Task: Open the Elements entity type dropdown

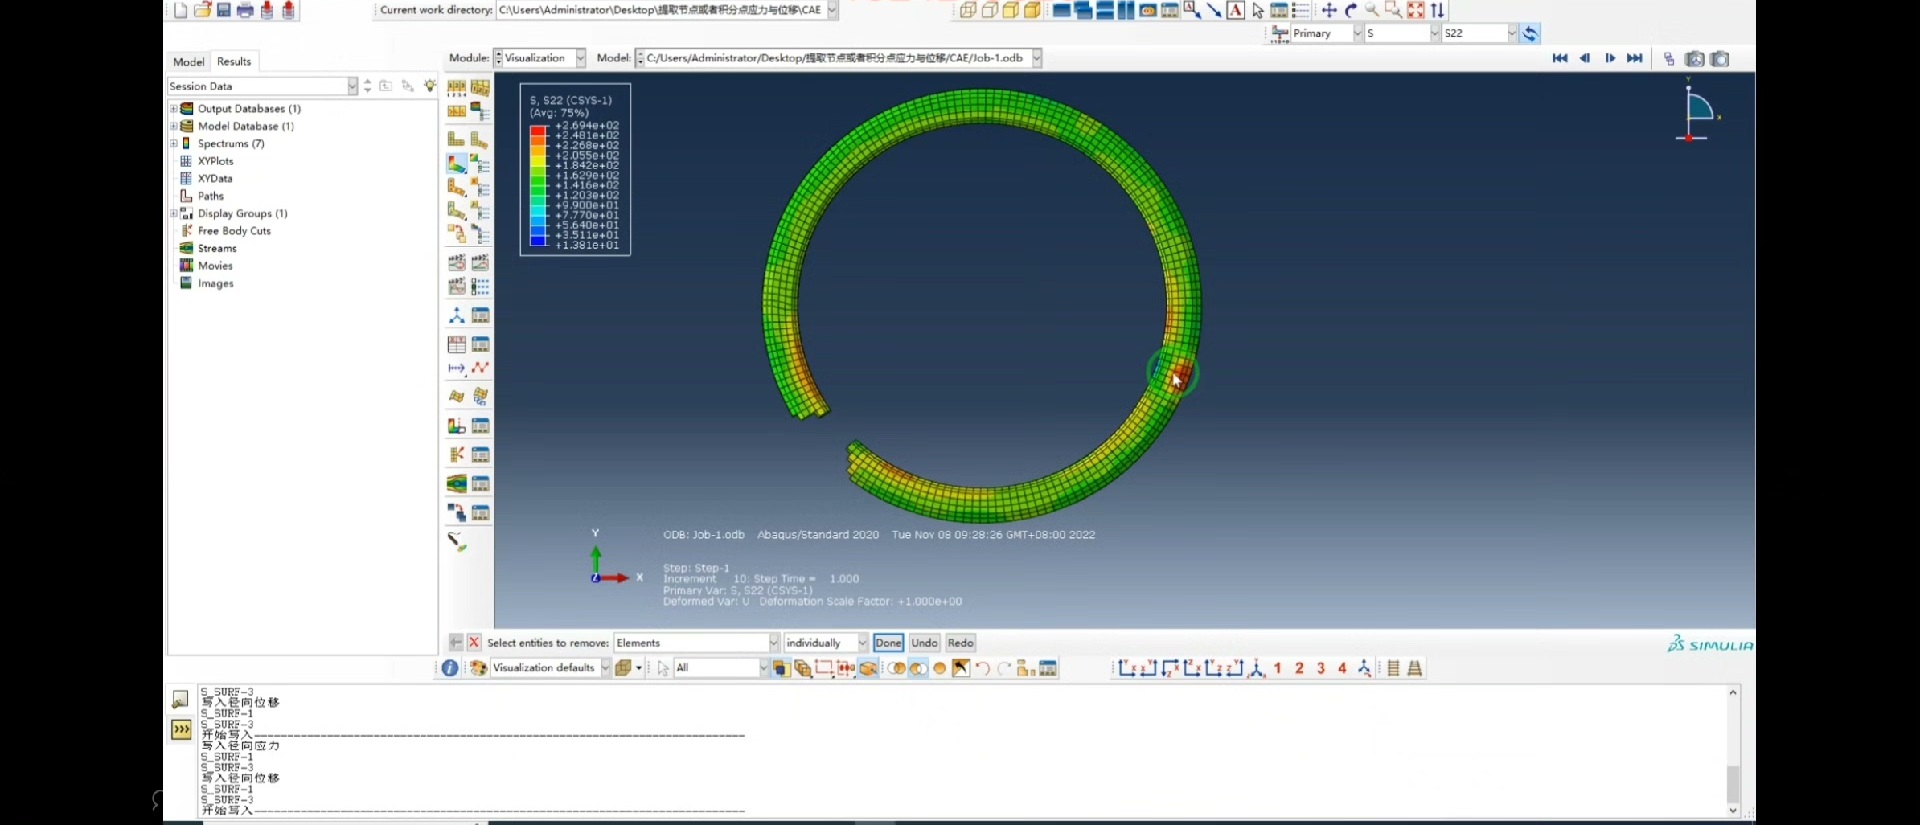Action: click(773, 643)
